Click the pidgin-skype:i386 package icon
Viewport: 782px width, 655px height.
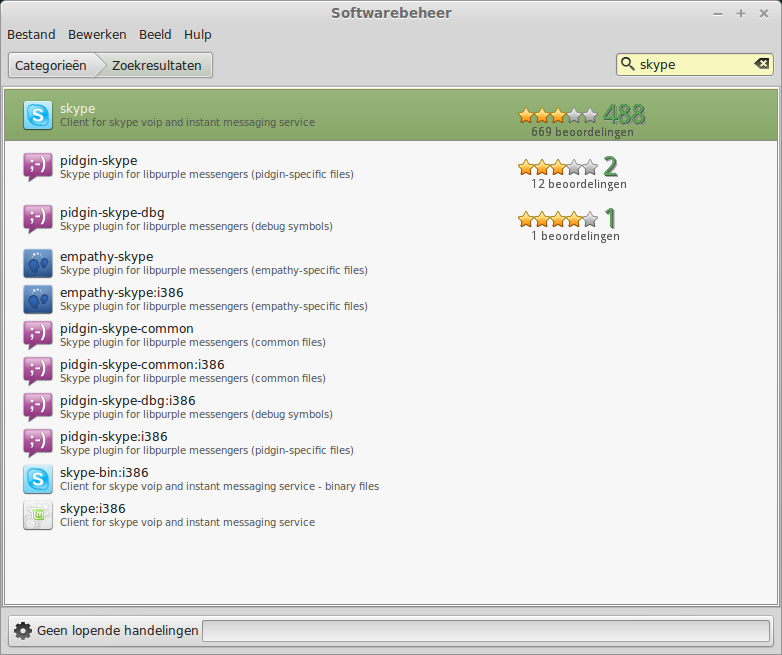click(x=38, y=443)
